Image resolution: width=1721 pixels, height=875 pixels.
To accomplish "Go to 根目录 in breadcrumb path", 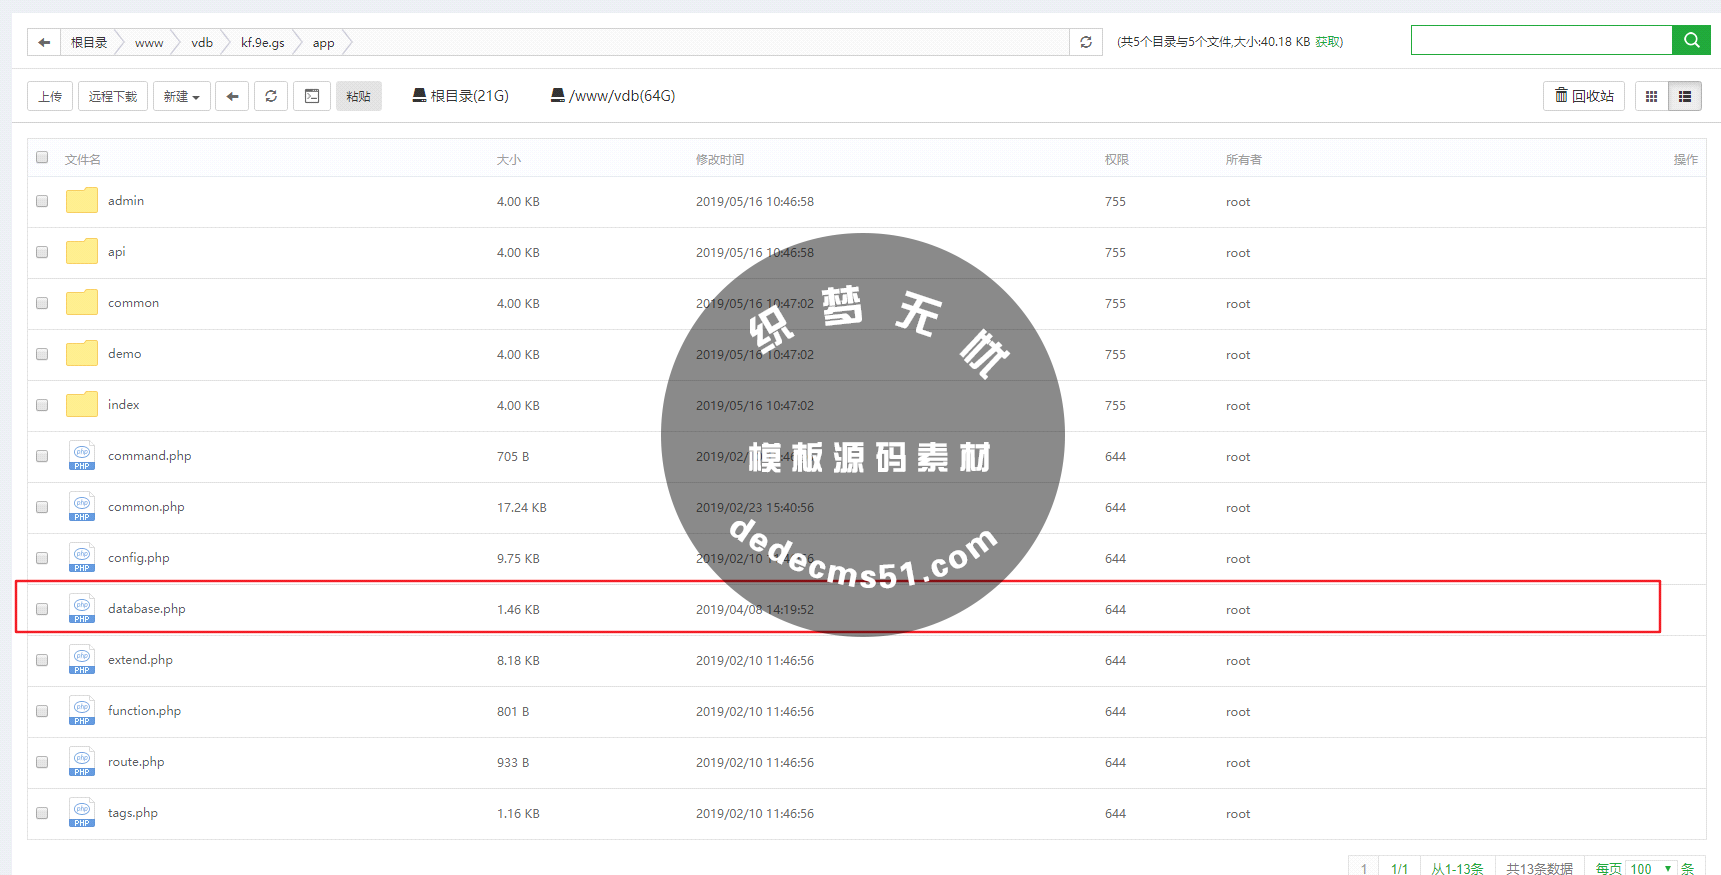I will coord(89,43).
